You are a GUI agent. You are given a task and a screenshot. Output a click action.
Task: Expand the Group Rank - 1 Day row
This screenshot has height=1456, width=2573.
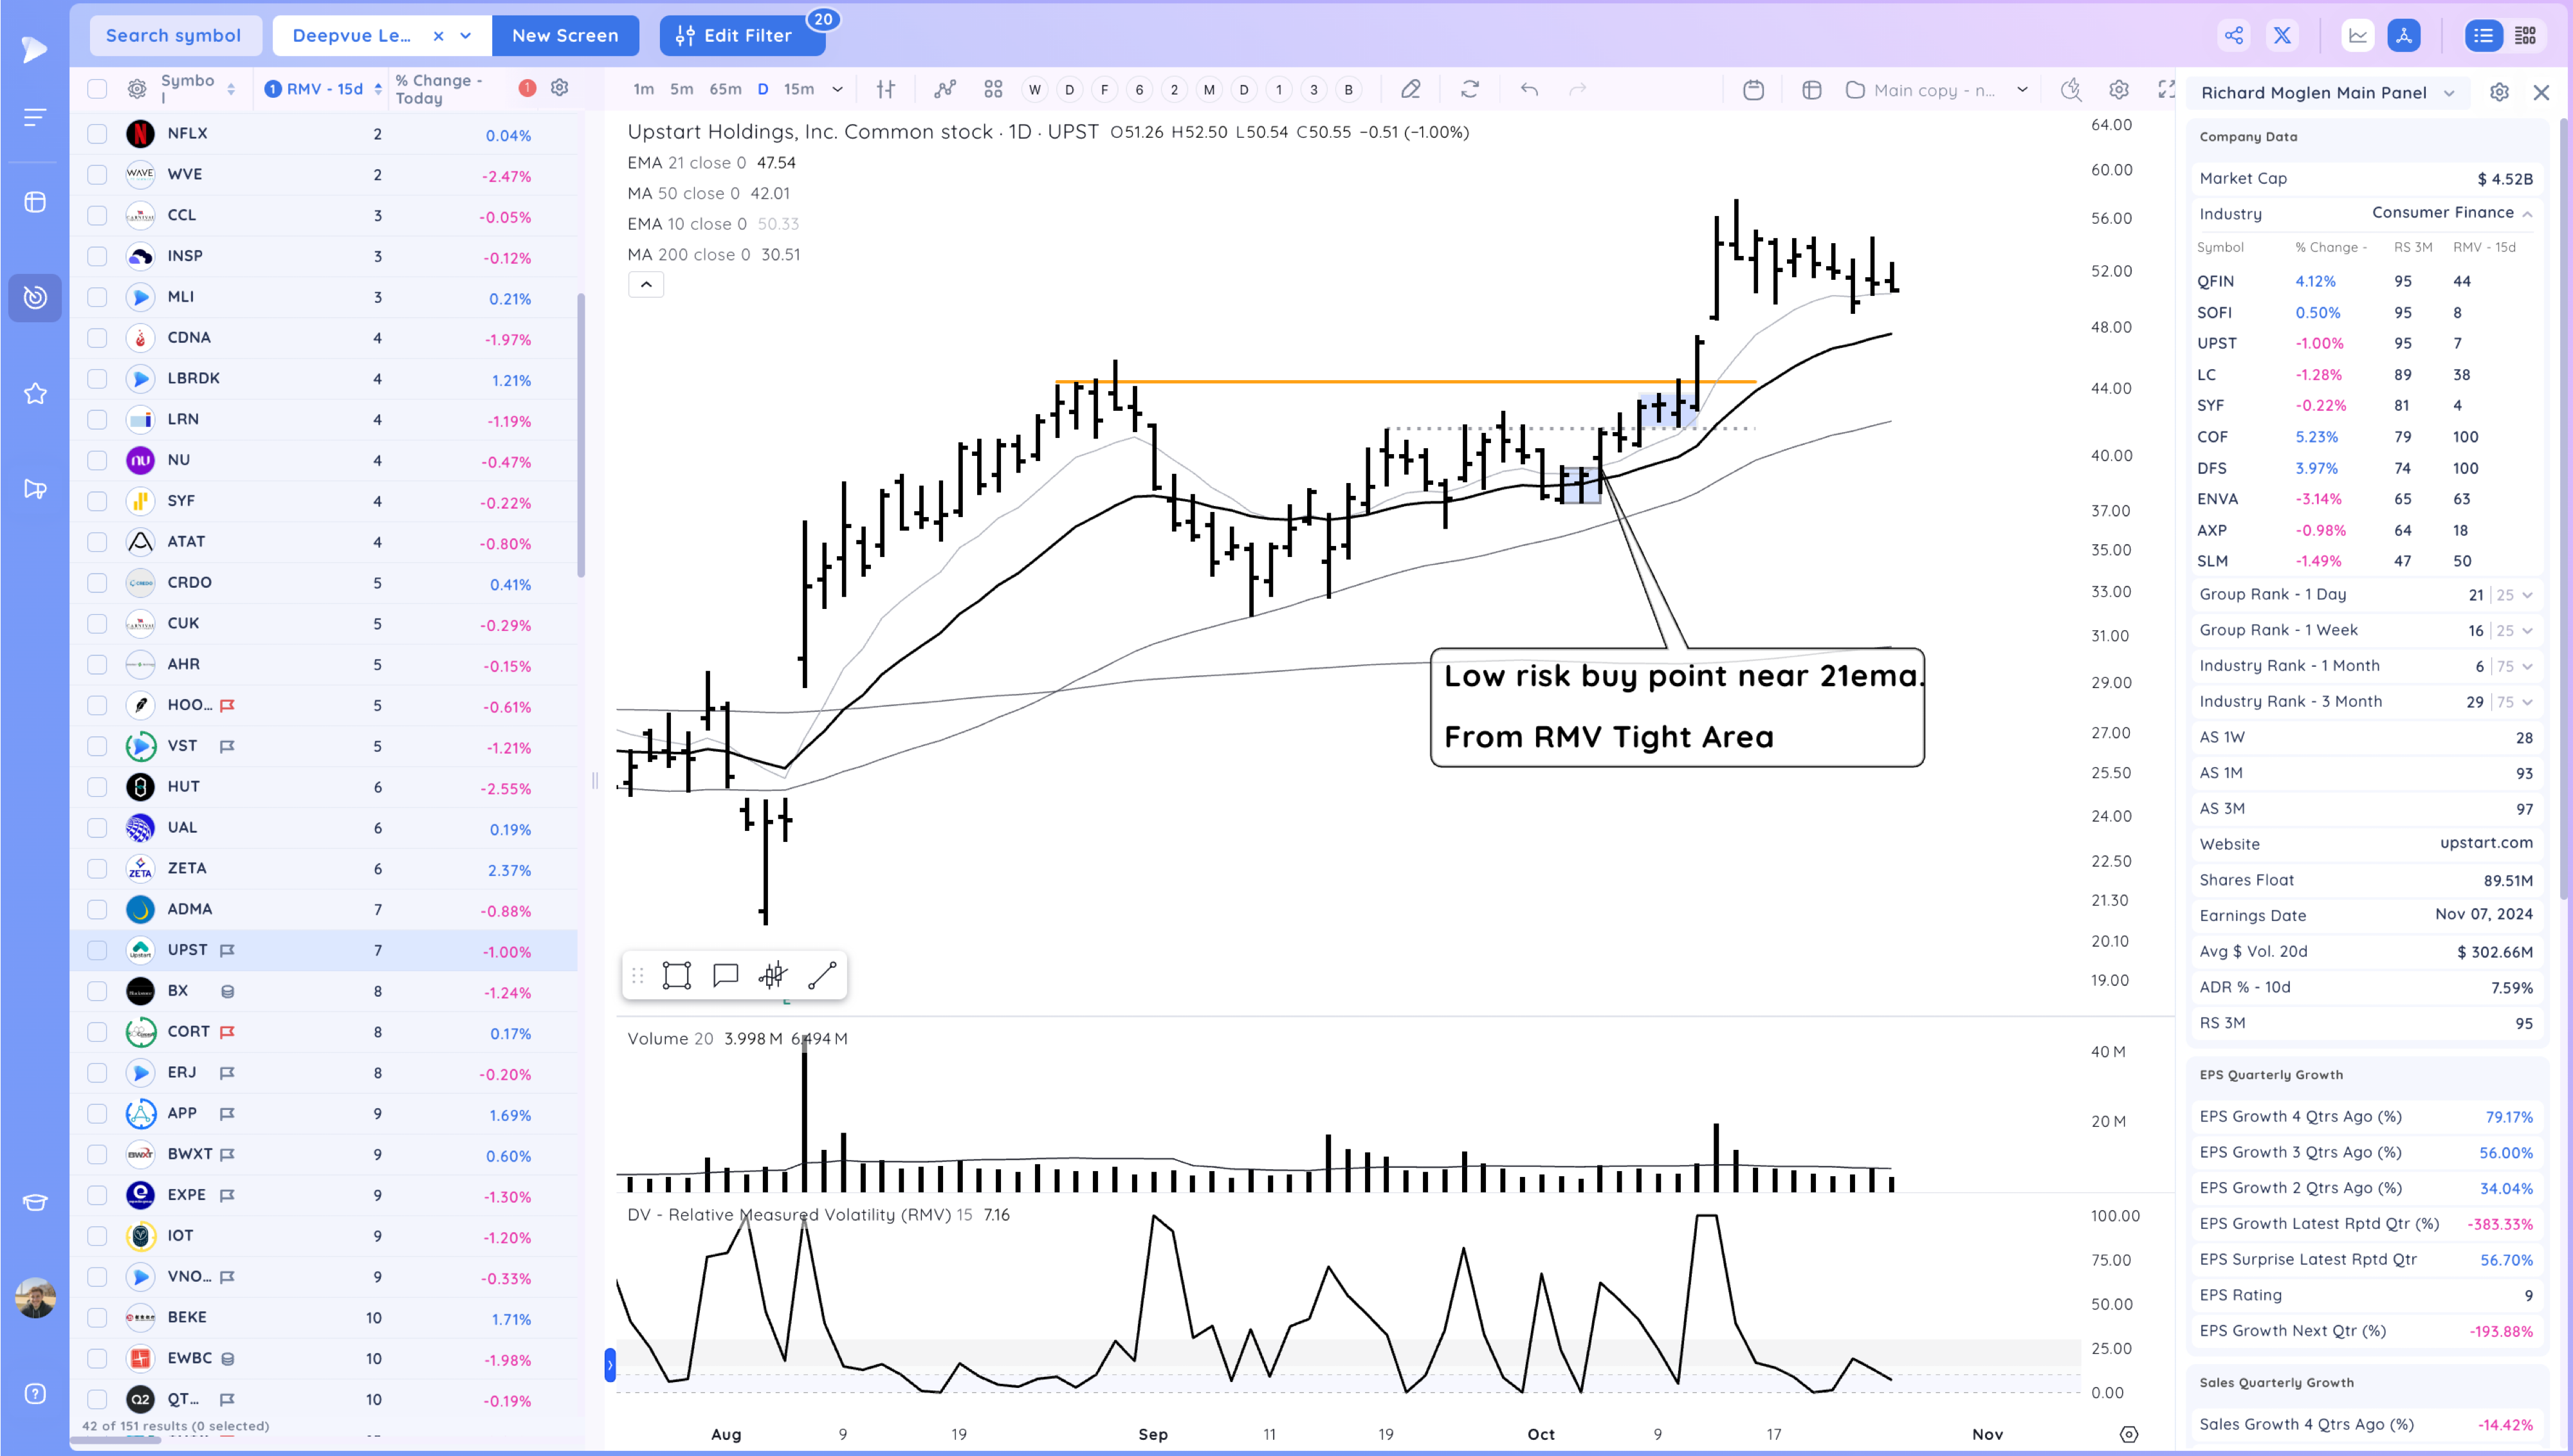(2527, 594)
